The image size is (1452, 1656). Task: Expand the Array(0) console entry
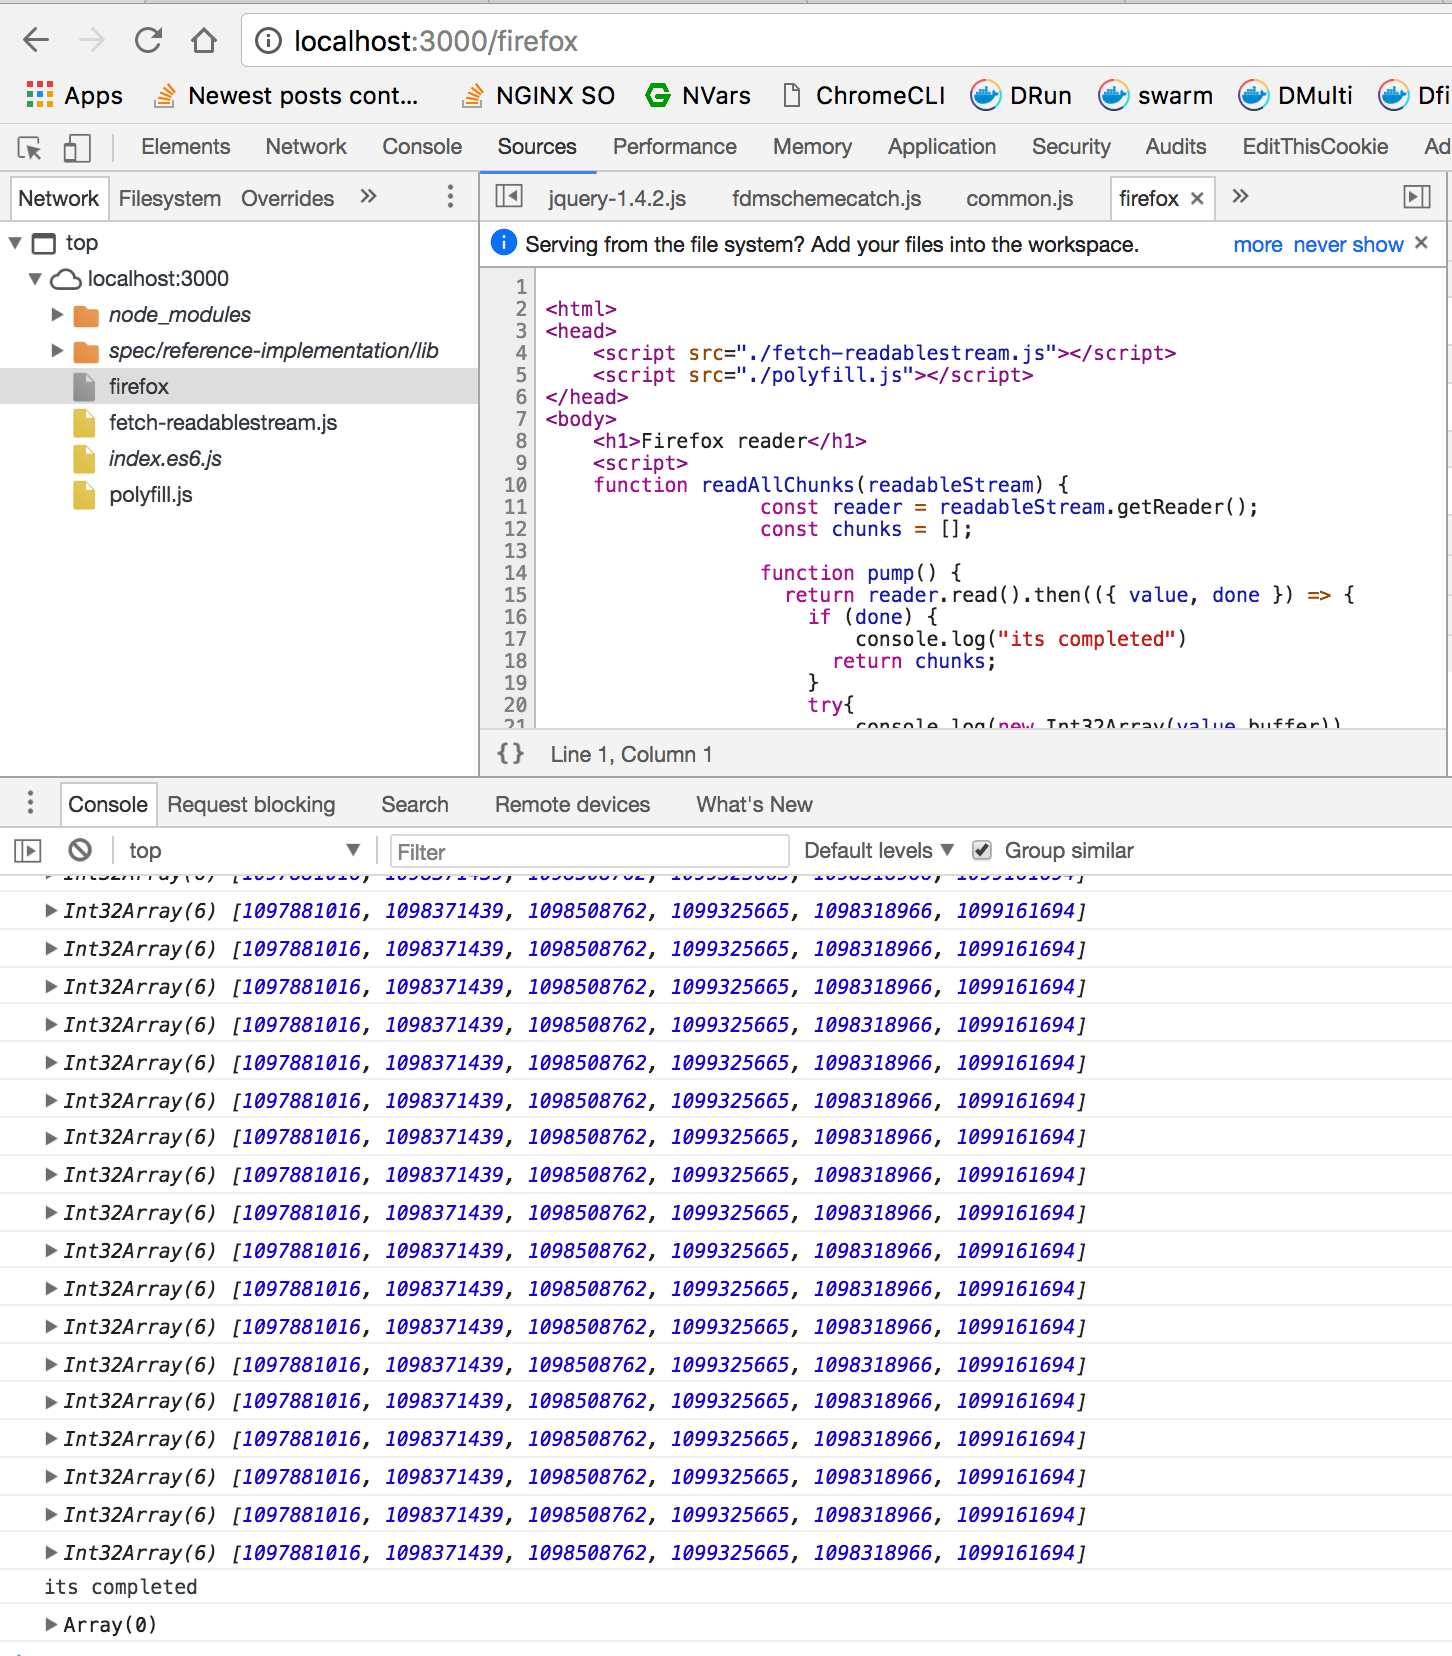pos(51,1625)
